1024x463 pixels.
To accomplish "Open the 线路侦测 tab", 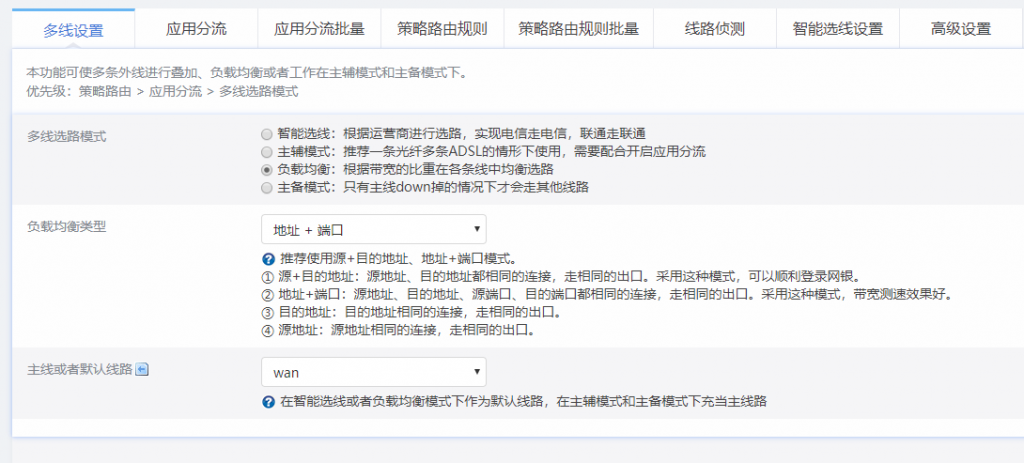I will (714, 29).
